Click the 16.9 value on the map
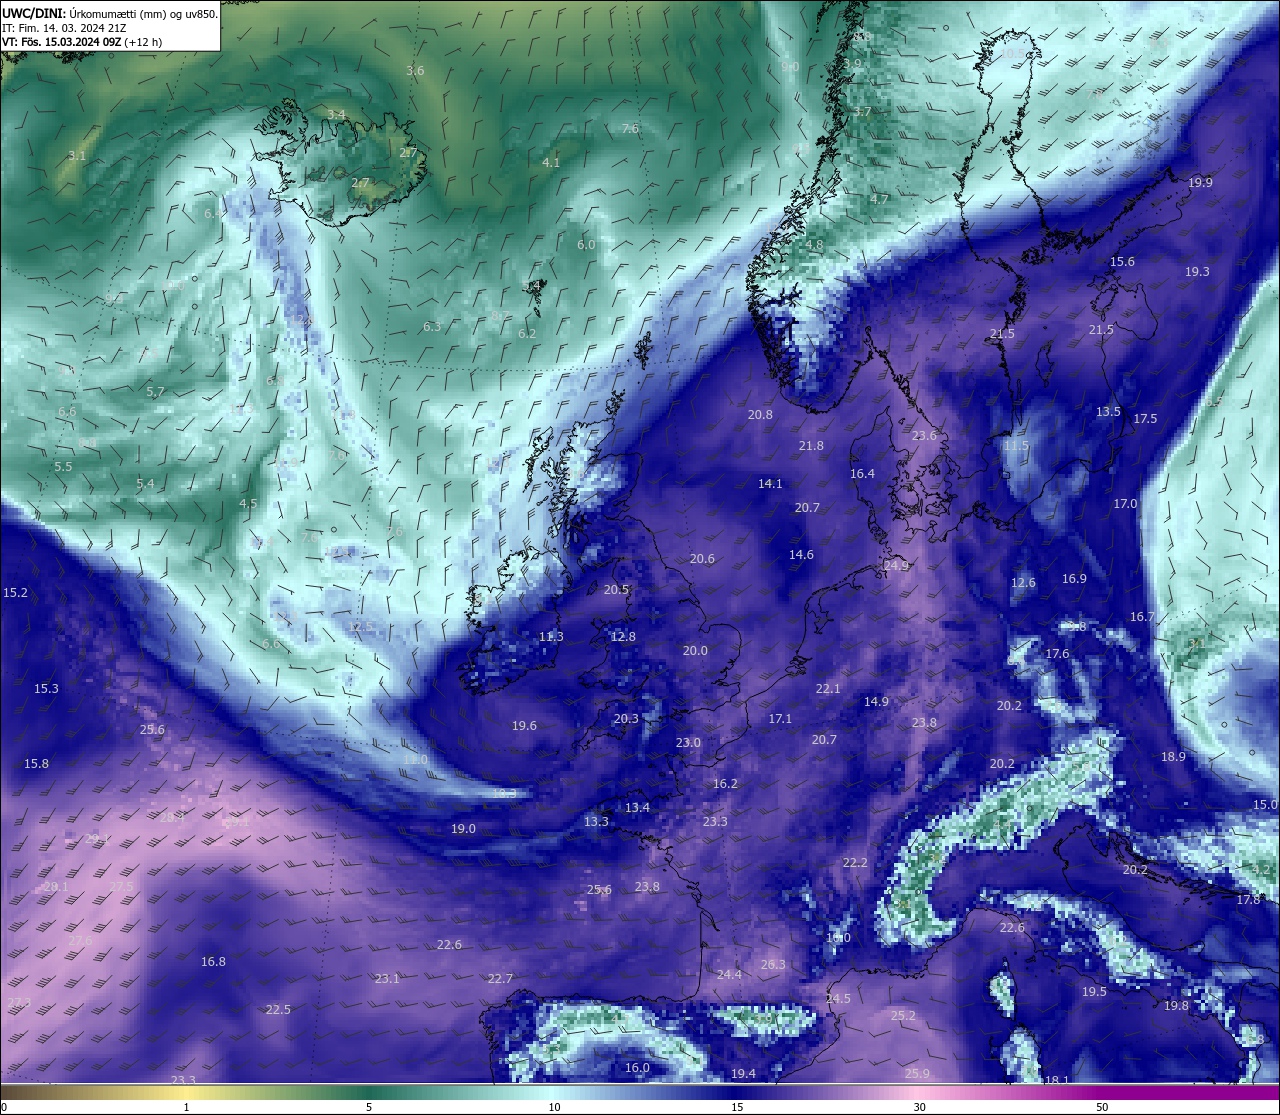 (x=1074, y=579)
